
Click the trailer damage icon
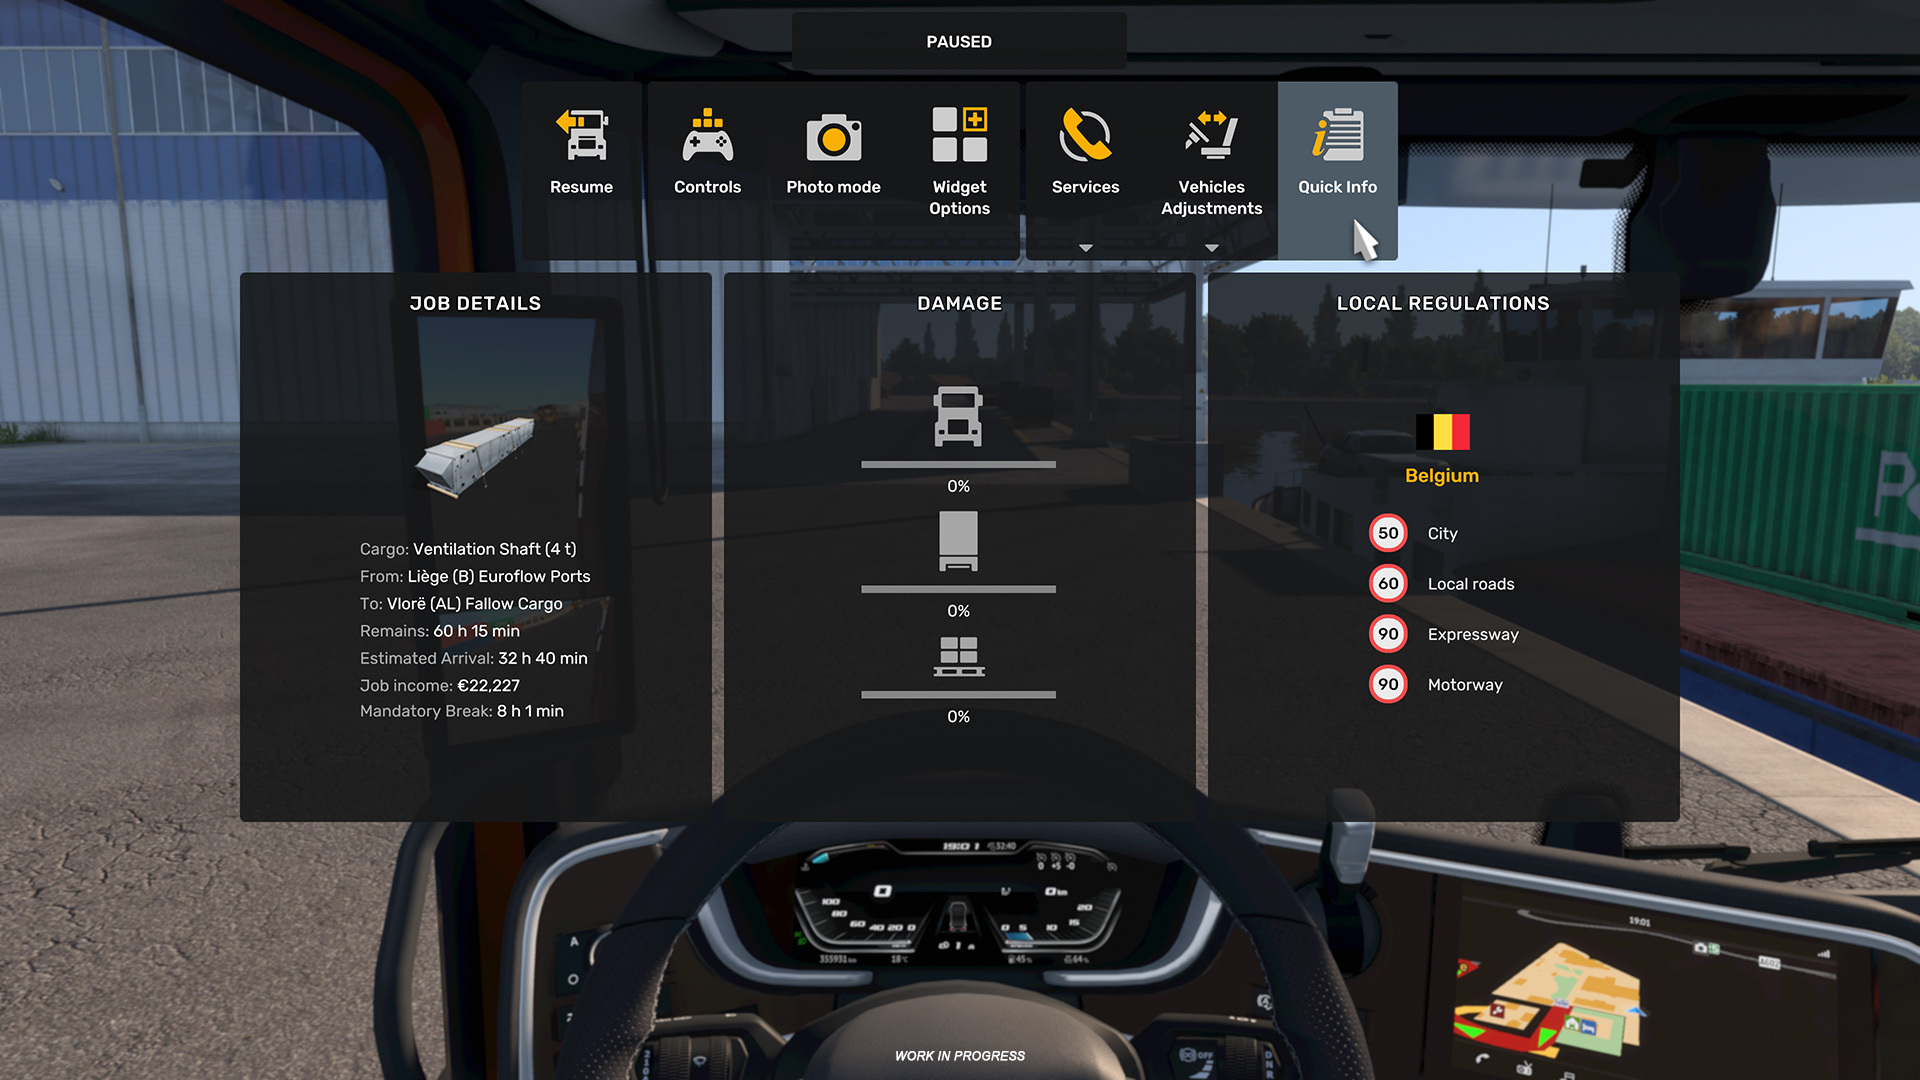[x=958, y=541]
